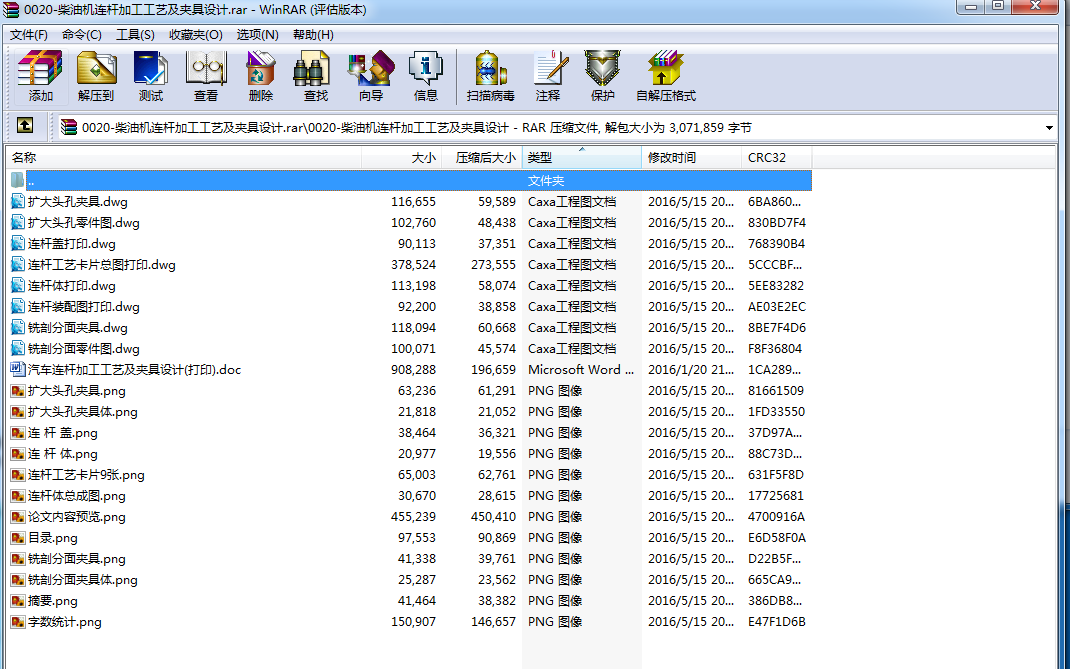The width and height of the screenshot is (1070, 669).
Task: Click CRC32 value E47F1D6B
Action: pos(777,622)
